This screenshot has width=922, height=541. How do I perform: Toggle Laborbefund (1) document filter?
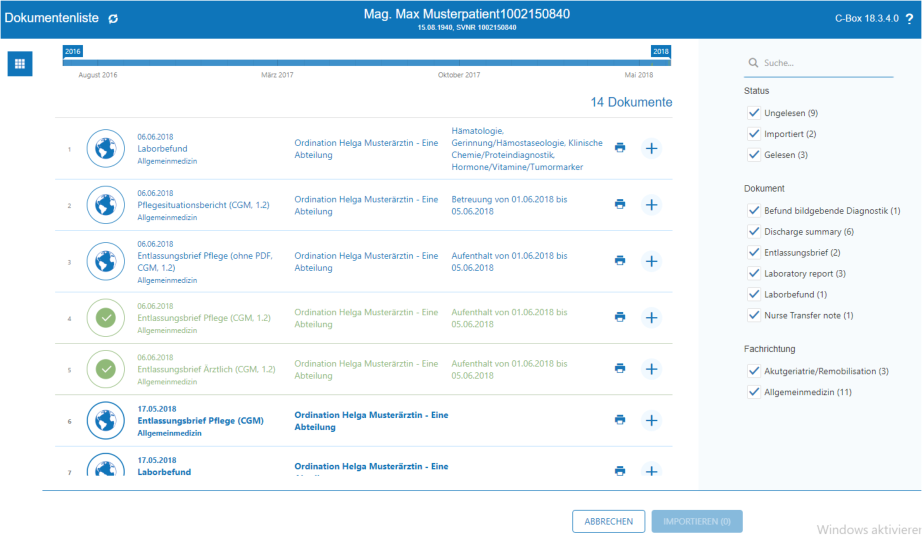(x=754, y=294)
